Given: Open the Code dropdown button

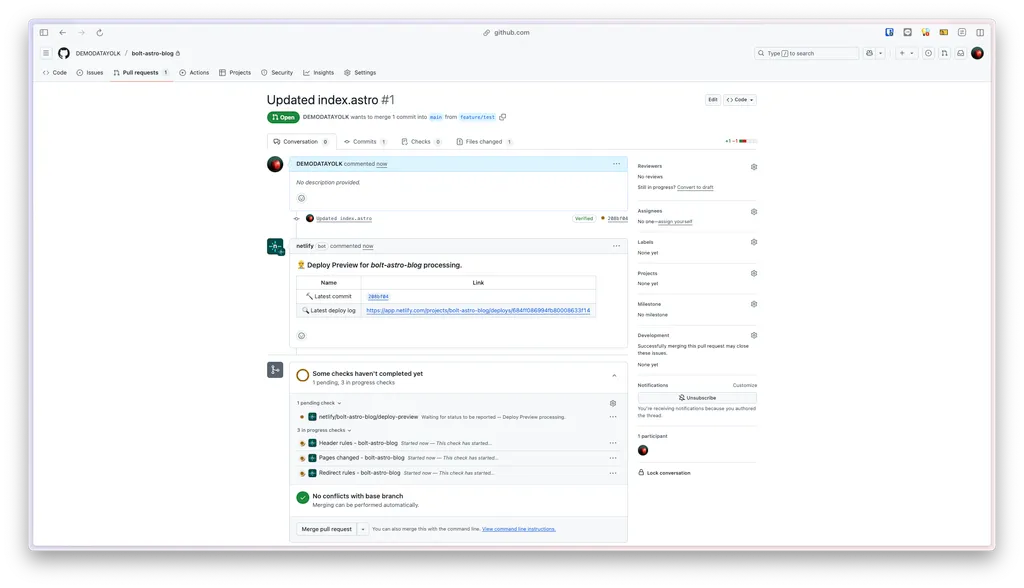Looking at the screenshot, I should coord(740,100).
